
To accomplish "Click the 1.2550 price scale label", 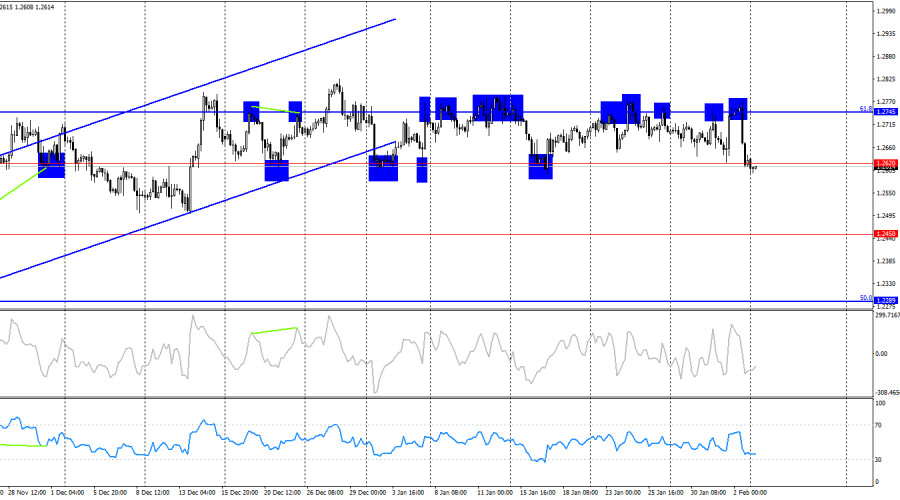I will click(886, 193).
